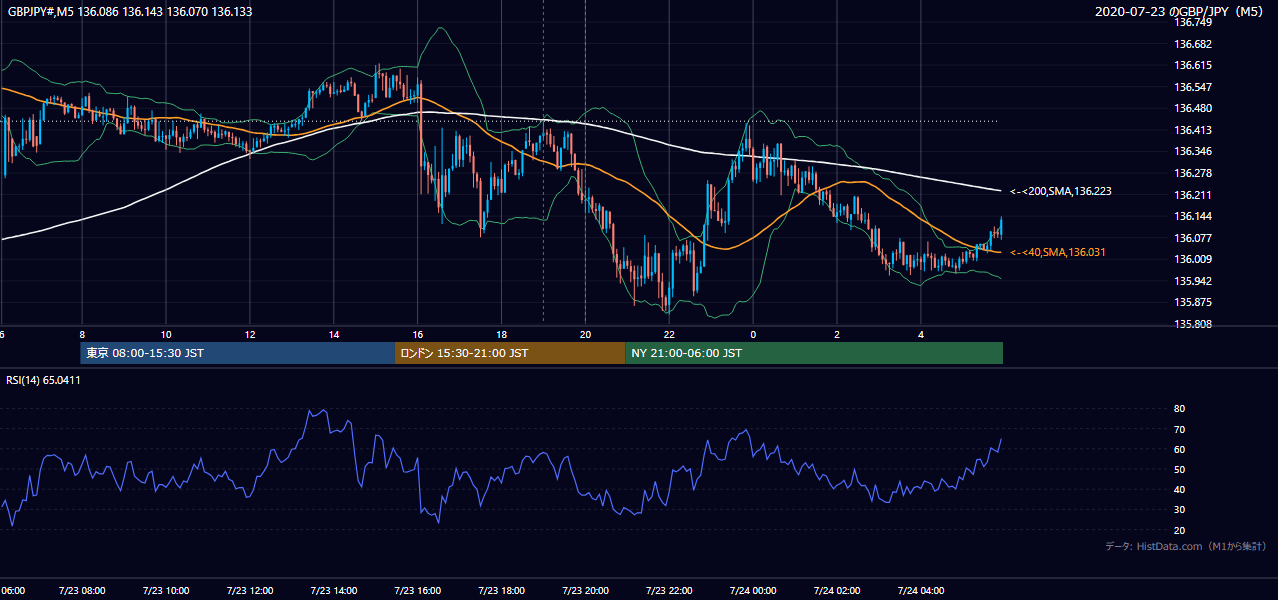Click the 7/23 08:00 time axis label
The width and height of the screenshot is (1278, 600).
(81, 591)
